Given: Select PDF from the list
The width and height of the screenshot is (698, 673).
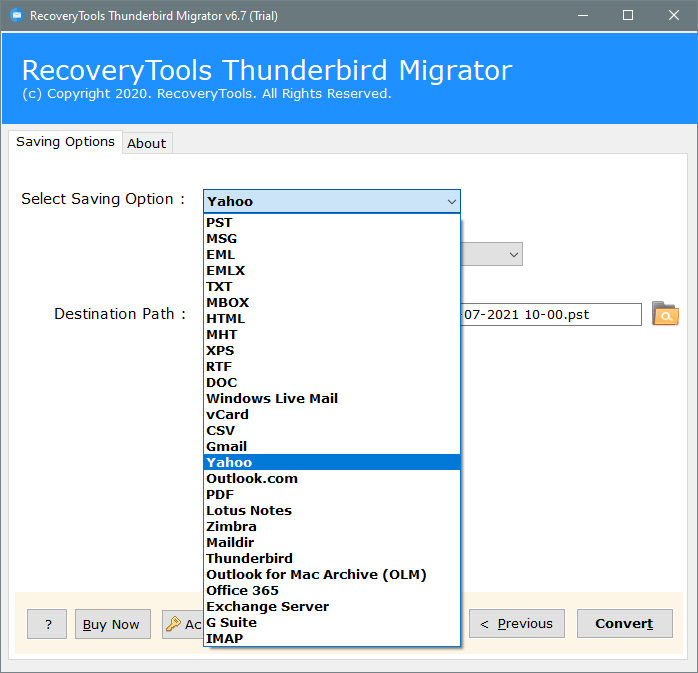Looking at the screenshot, I should (x=332, y=495).
